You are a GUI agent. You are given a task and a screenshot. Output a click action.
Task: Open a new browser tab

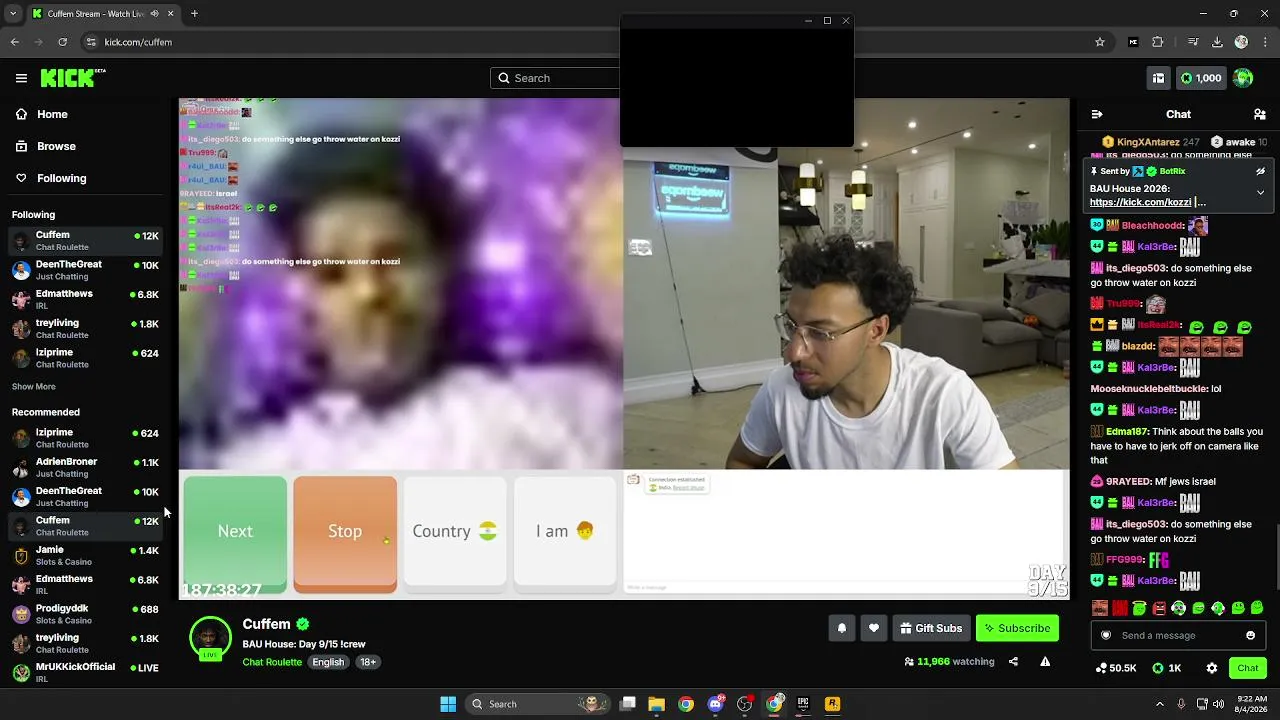(194, 14)
